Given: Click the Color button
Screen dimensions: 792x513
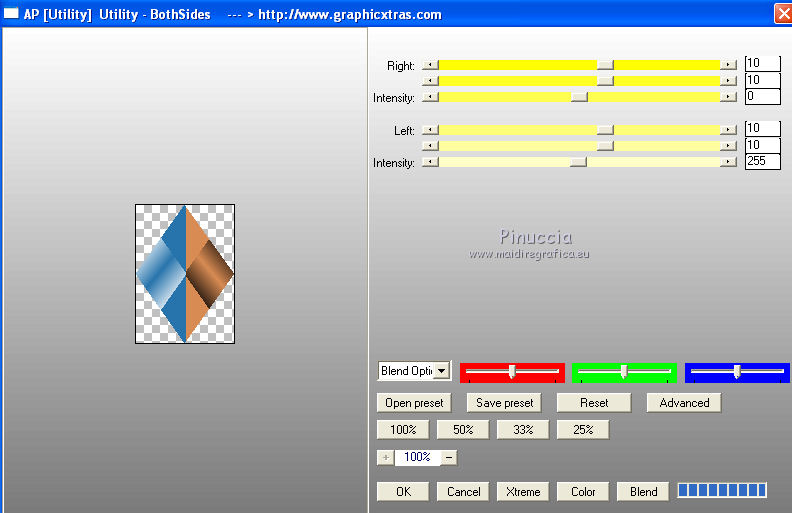Looking at the screenshot, I should tap(583, 492).
